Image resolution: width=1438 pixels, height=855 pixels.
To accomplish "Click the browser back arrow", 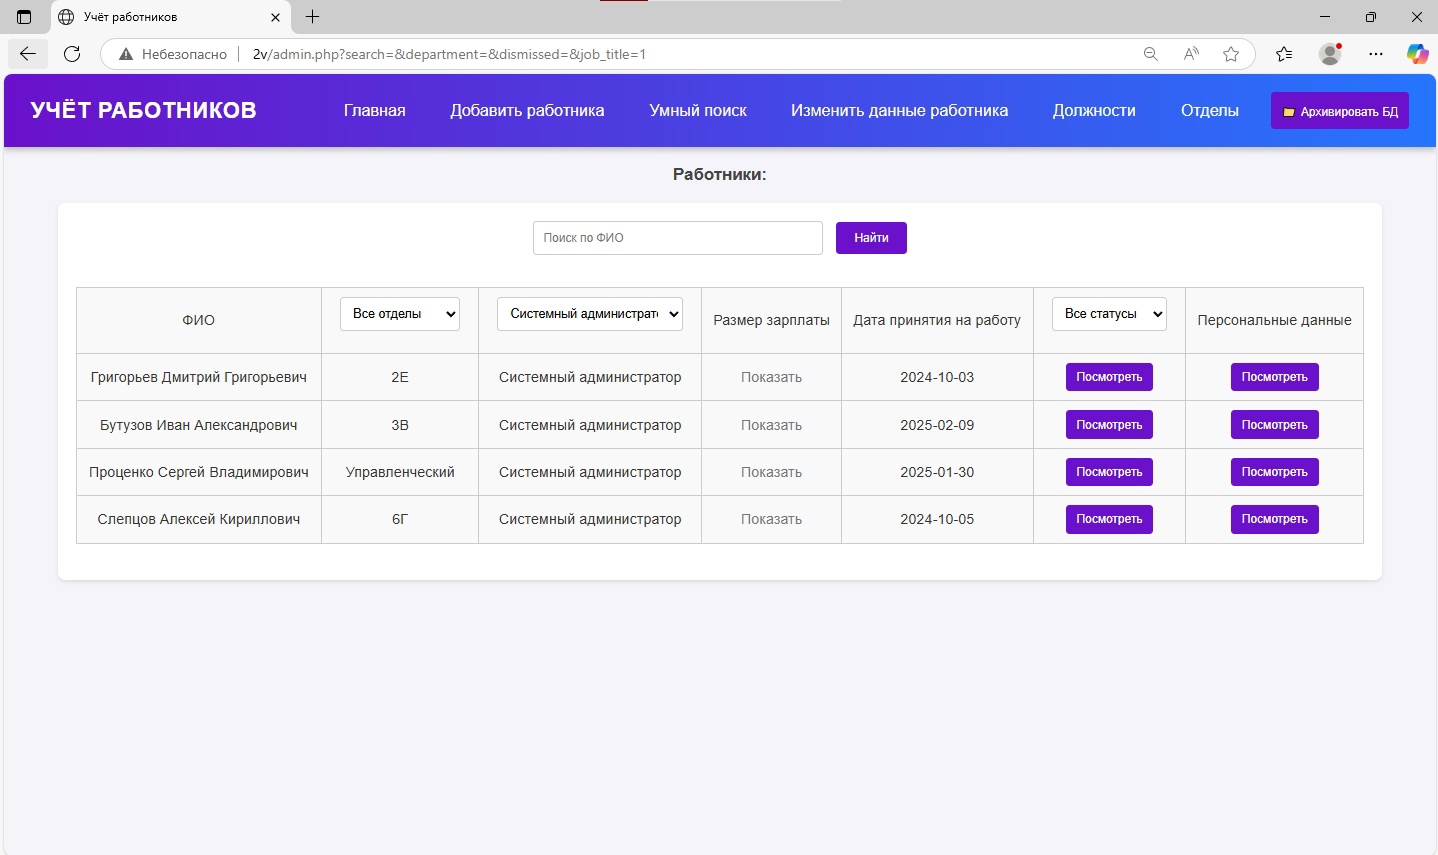I will click(28, 54).
